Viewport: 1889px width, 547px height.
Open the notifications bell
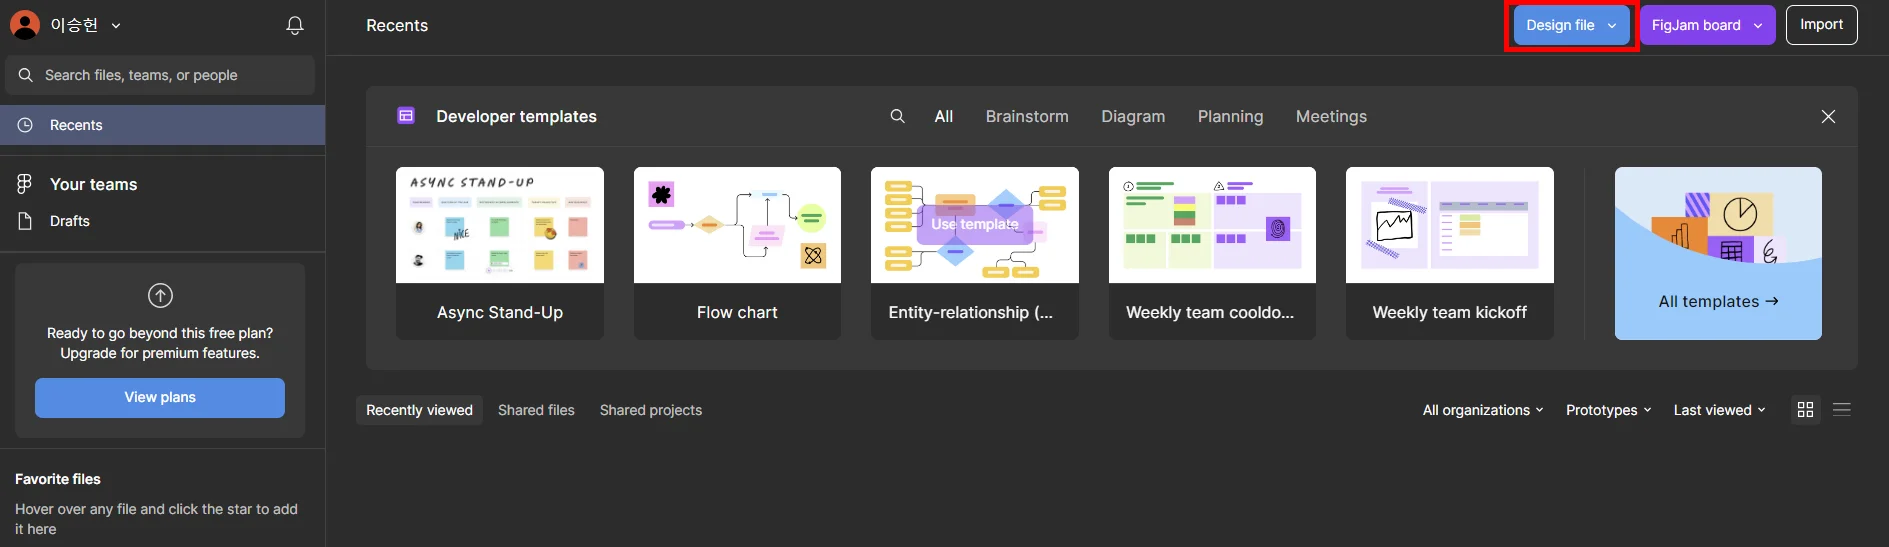[295, 26]
